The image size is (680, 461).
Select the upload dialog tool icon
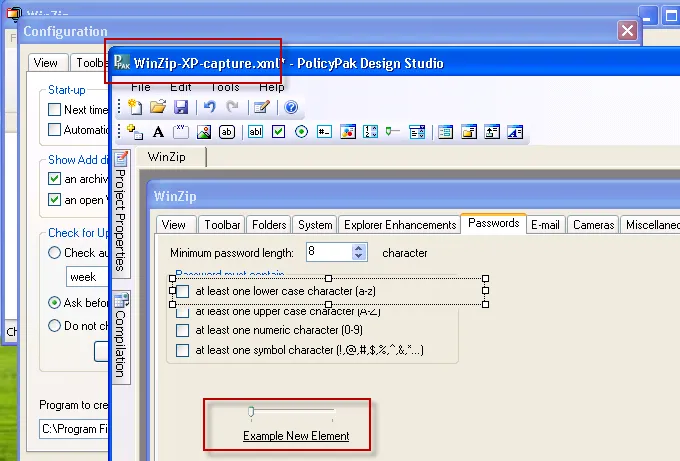pyautogui.click(x=492, y=132)
